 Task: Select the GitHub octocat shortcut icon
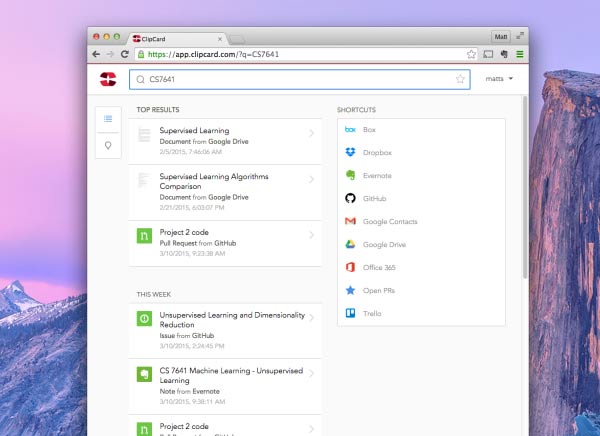[x=350, y=198]
